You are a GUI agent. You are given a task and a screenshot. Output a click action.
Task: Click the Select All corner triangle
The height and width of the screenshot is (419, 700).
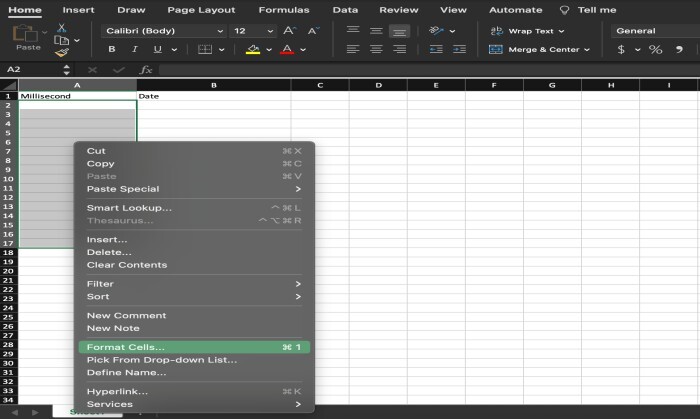point(9,85)
